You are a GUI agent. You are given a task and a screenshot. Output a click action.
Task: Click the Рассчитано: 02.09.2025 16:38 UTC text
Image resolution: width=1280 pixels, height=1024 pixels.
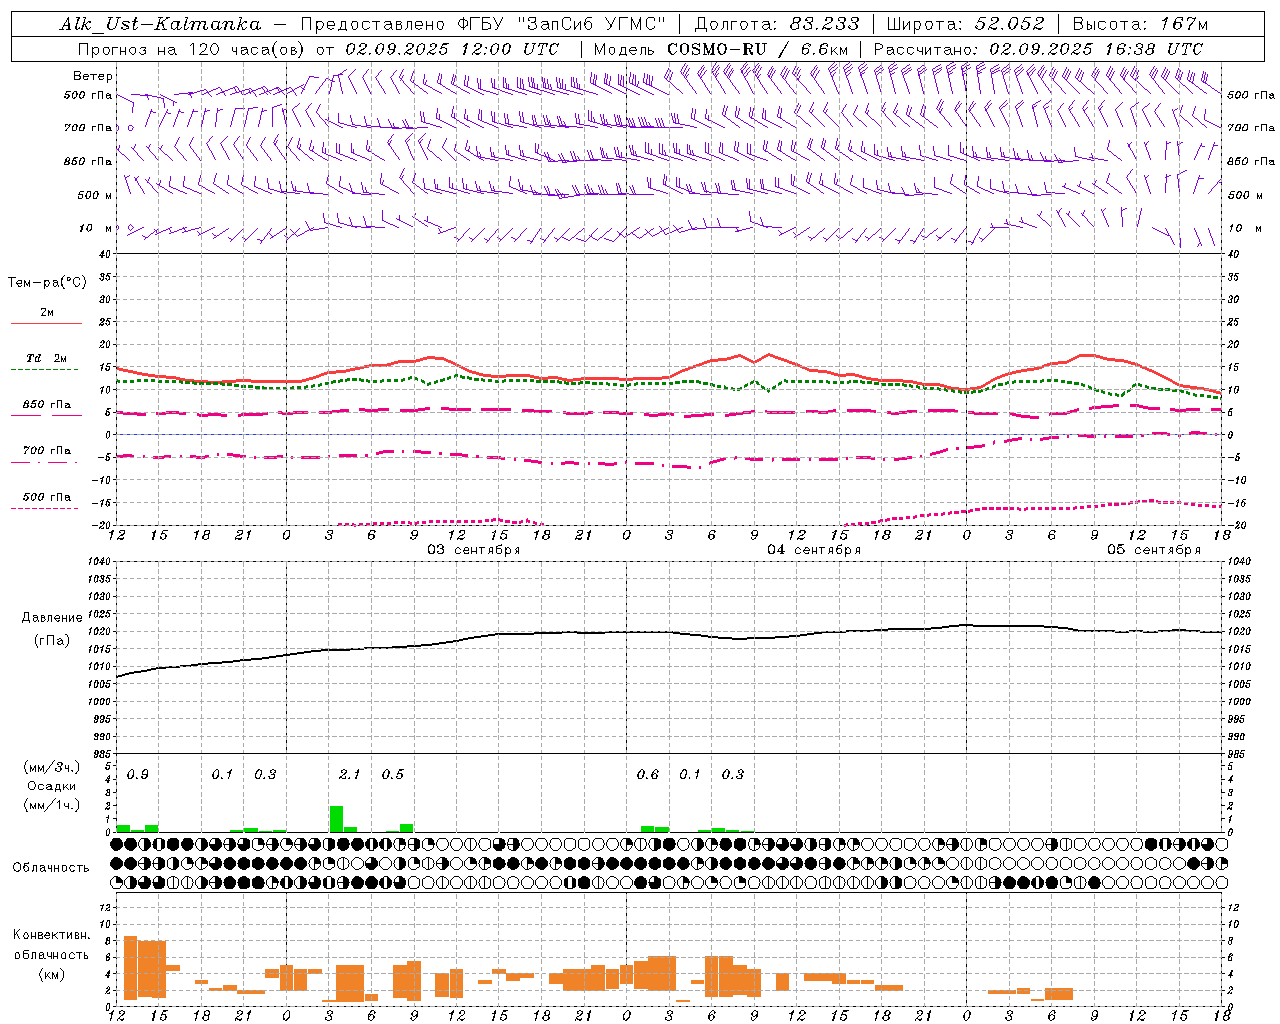(1038, 49)
